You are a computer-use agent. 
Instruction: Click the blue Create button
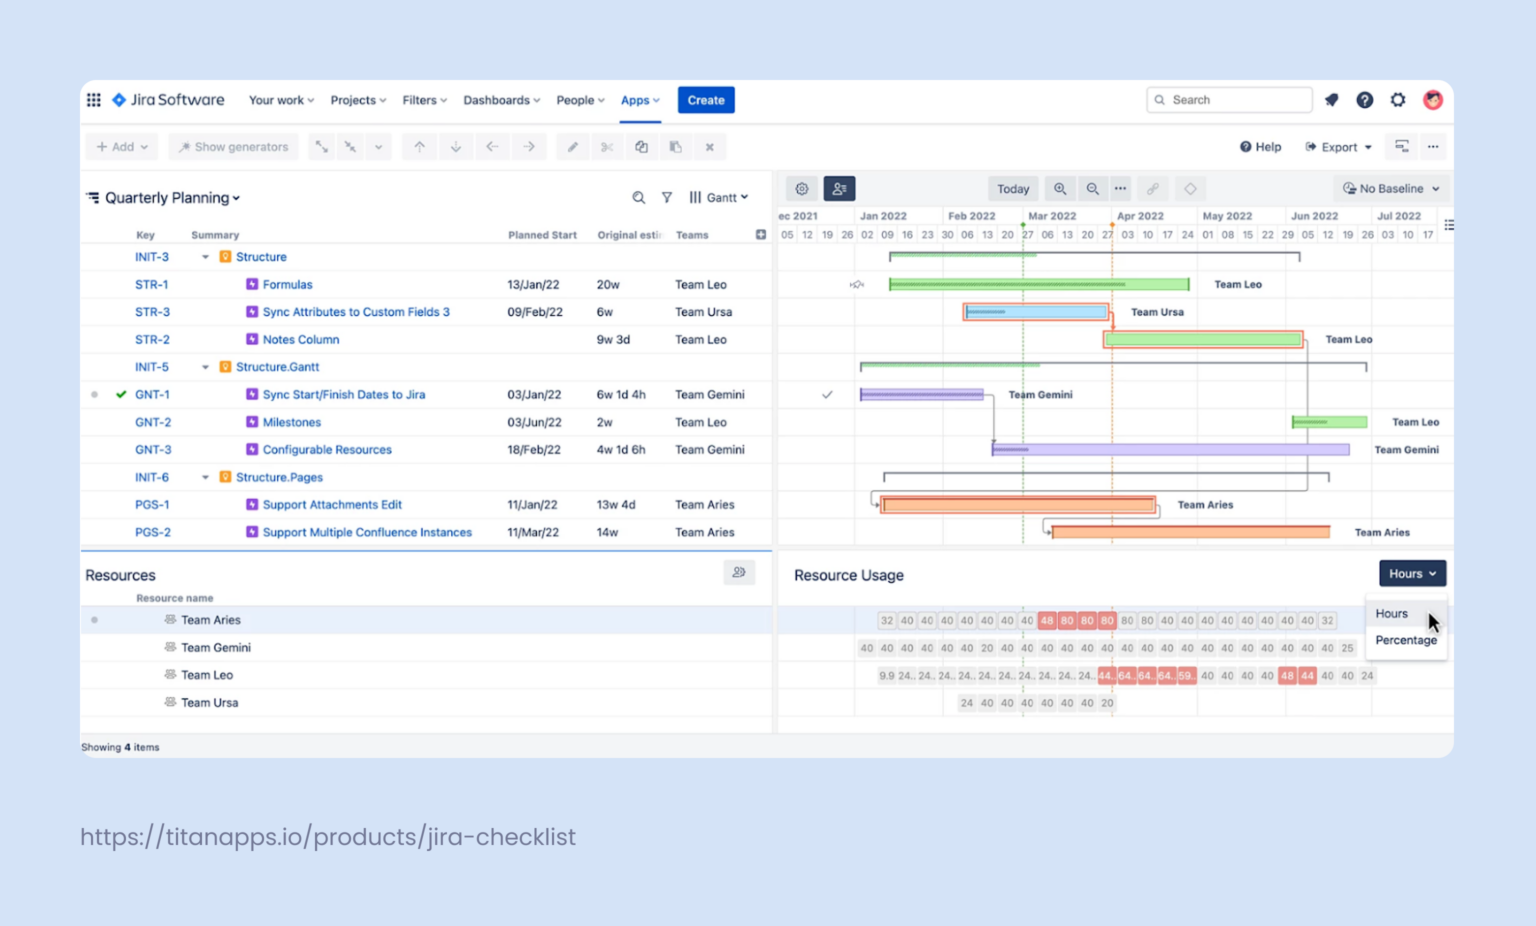706,100
